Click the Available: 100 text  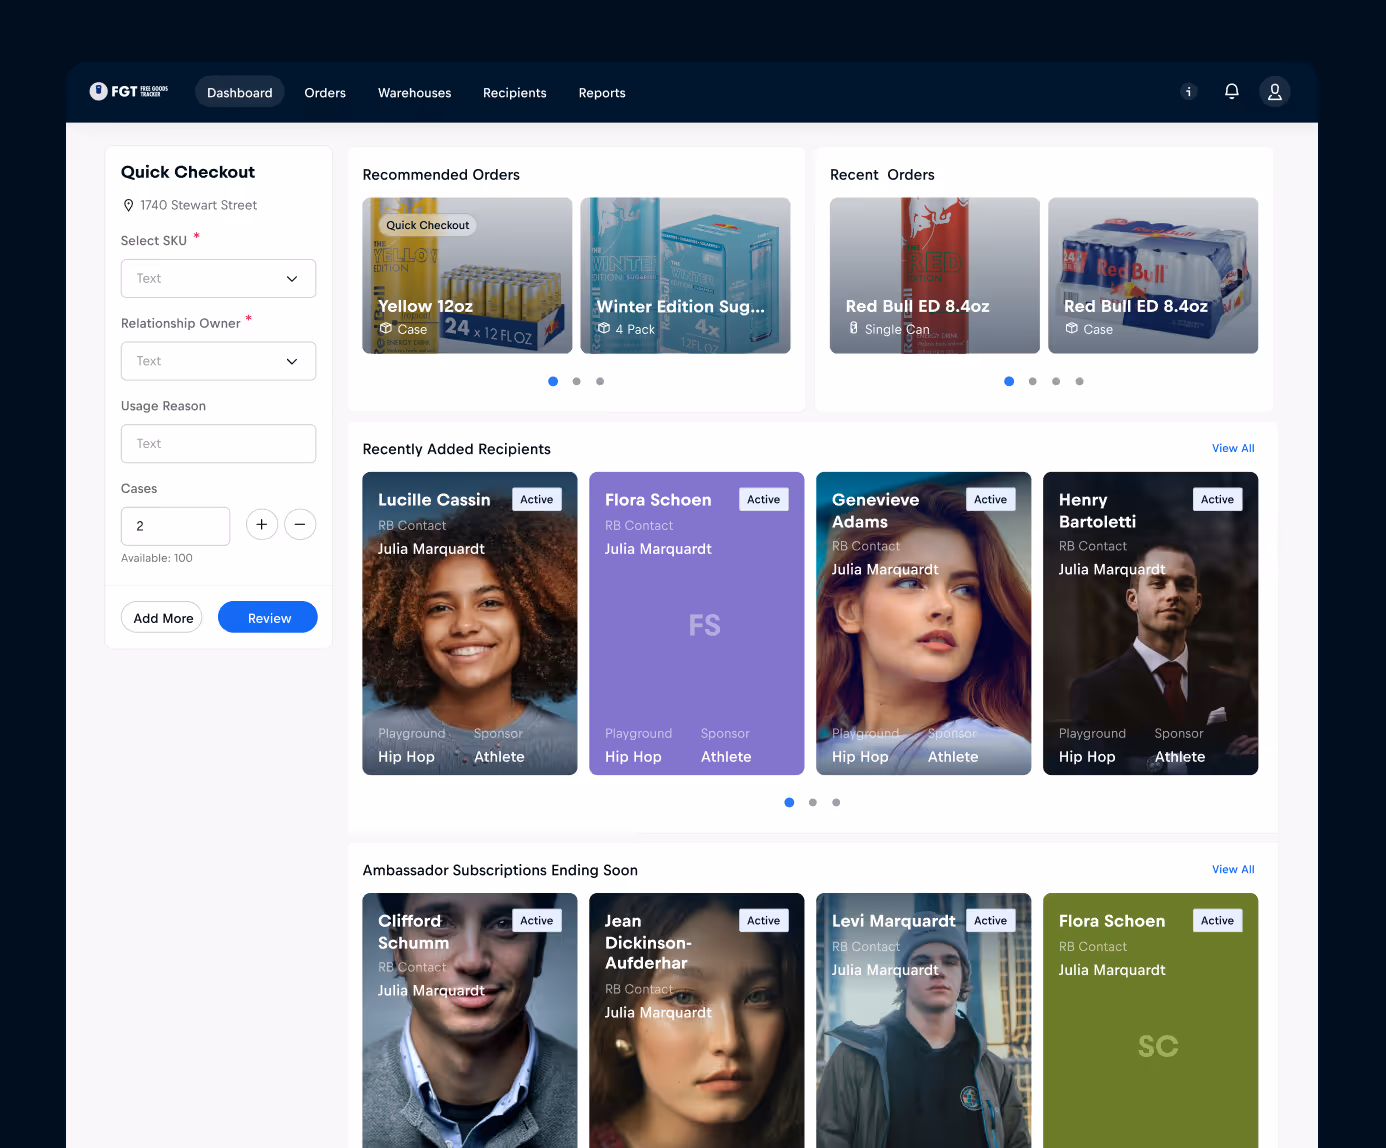157,558
